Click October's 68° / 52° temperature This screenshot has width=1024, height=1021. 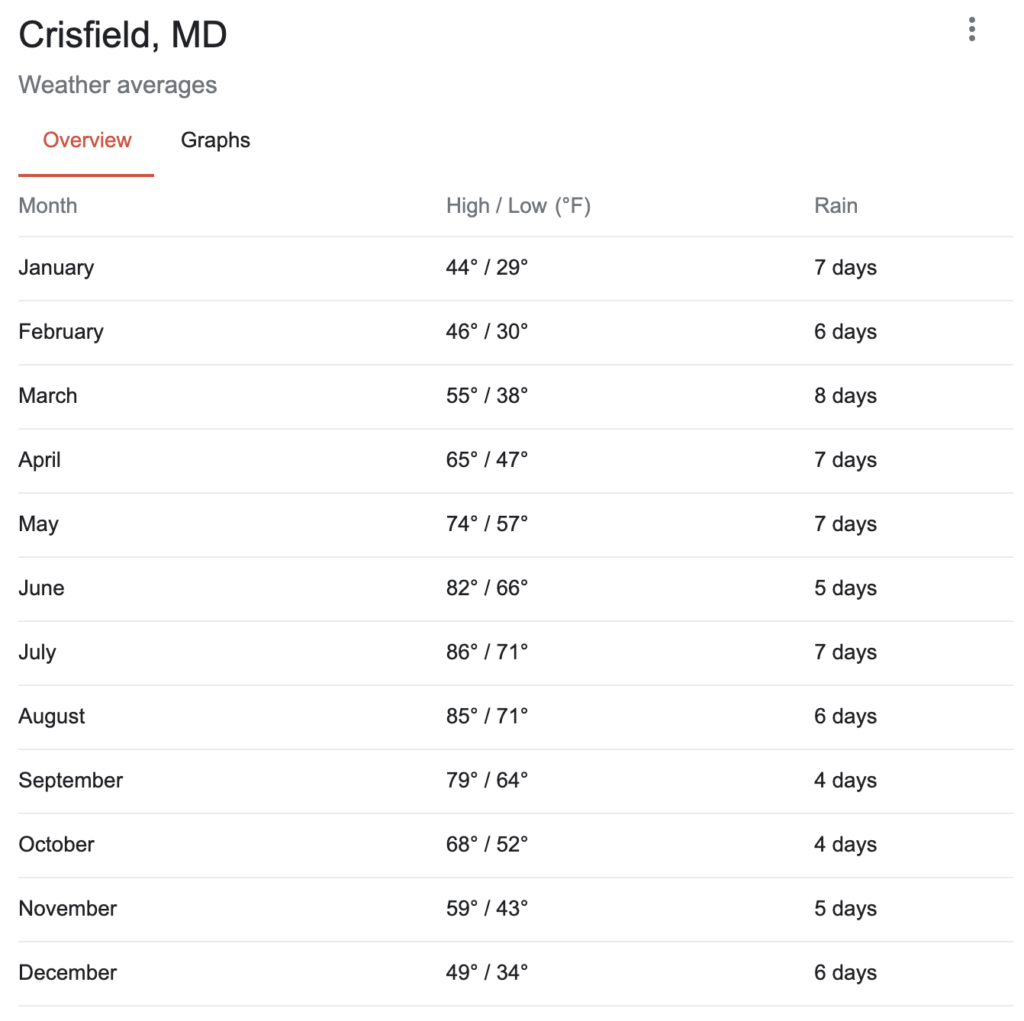[x=487, y=844]
